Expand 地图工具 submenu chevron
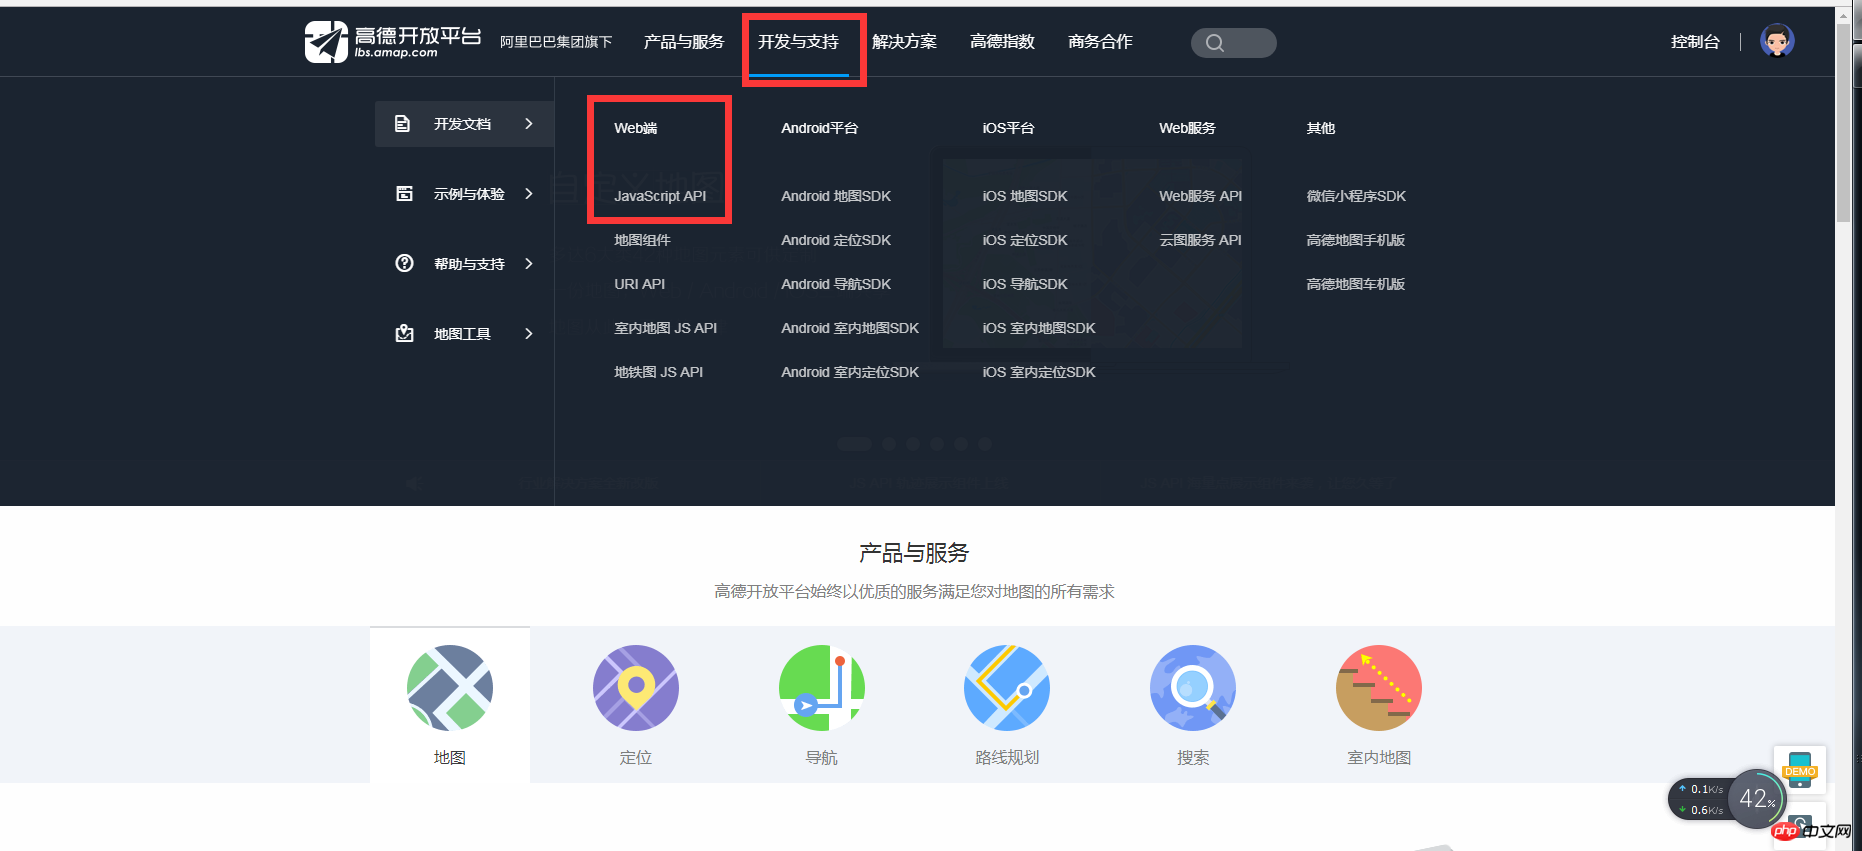Screen dimensions: 1862x851 pyautogui.click(x=529, y=334)
